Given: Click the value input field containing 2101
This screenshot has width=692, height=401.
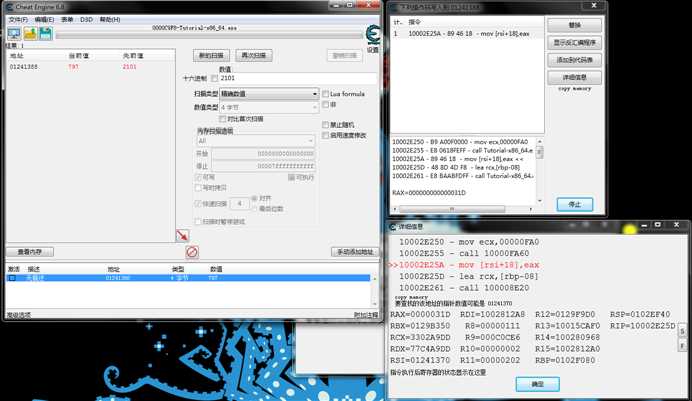Looking at the screenshot, I should point(298,79).
